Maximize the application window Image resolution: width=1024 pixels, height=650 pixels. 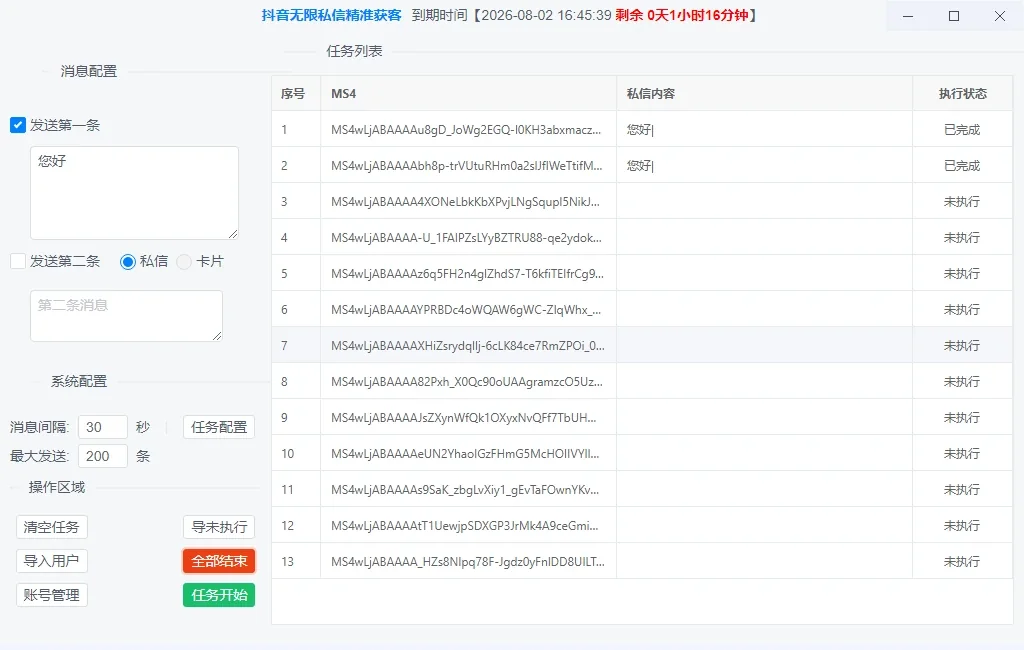[953, 16]
